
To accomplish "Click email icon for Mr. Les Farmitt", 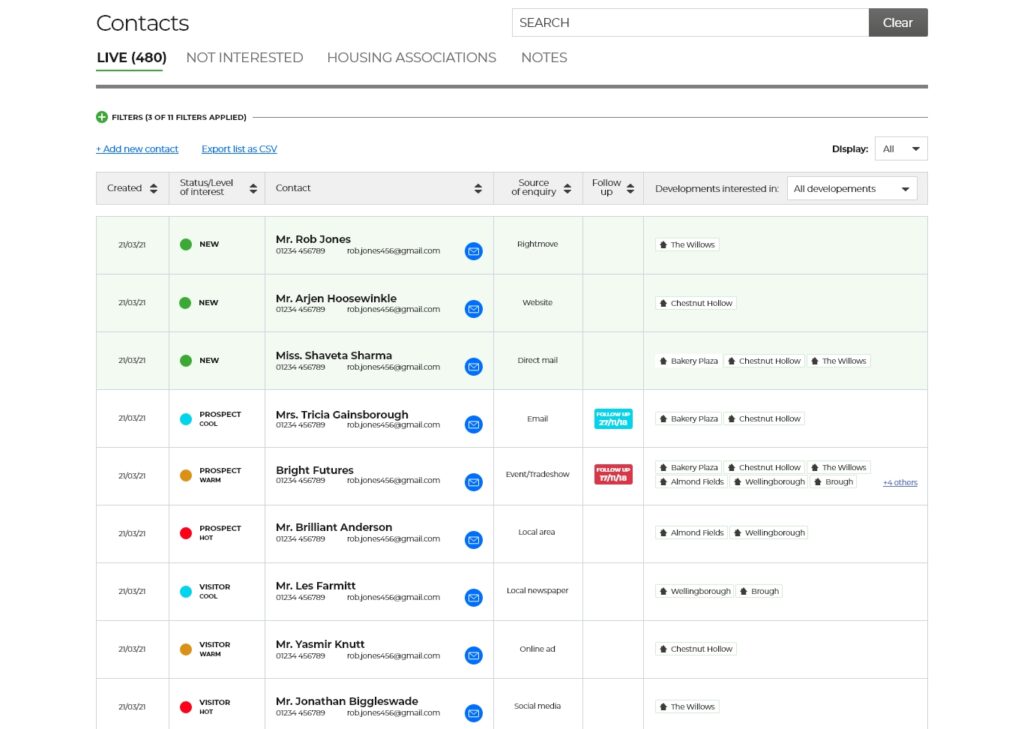I will click(473, 598).
